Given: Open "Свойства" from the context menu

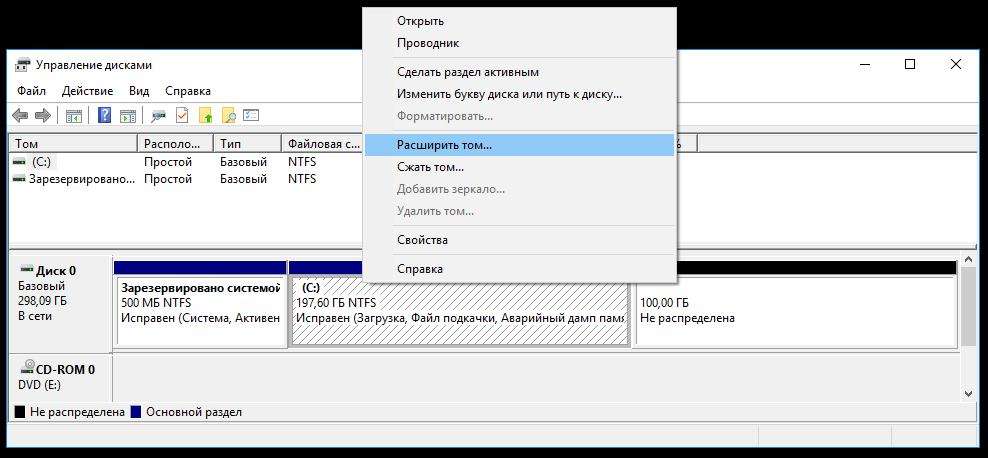Looking at the screenshot, I should pyautogui.click(x=422, y=240).
